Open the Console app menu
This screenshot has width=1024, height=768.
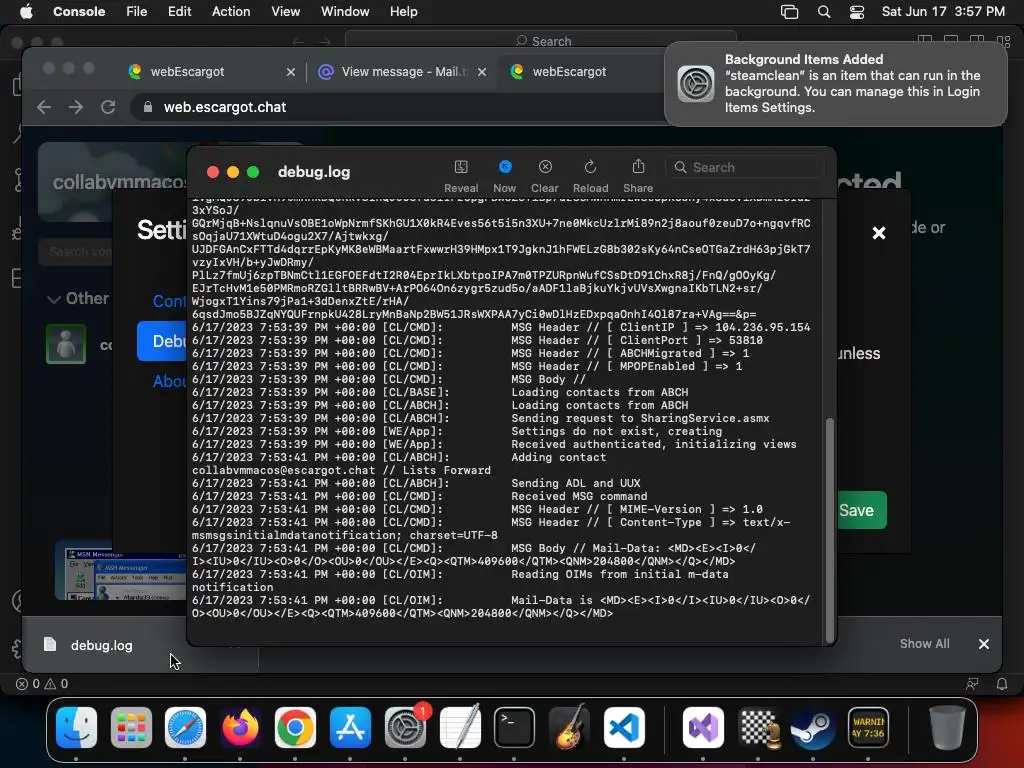pyautogui.click(x=79, y=12)
